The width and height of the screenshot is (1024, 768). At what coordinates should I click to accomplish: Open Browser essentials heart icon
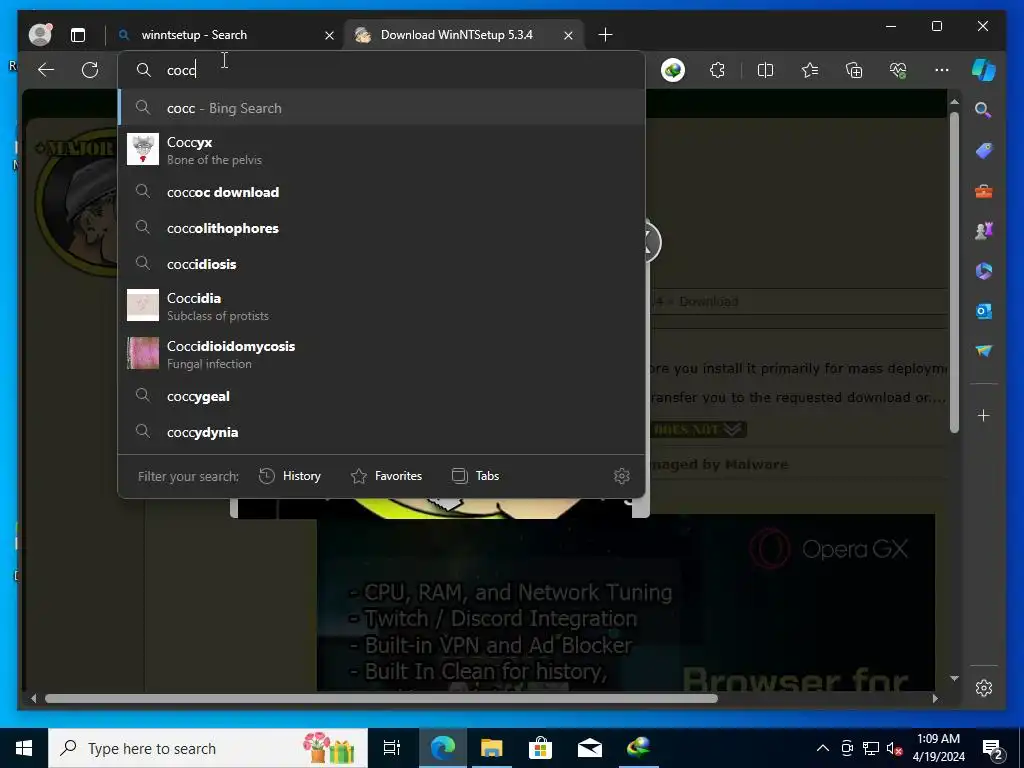click(x=898, y=70)
